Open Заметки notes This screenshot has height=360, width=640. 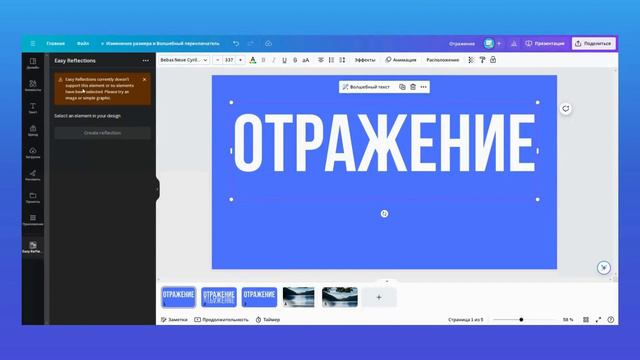(x=174, y=320)
